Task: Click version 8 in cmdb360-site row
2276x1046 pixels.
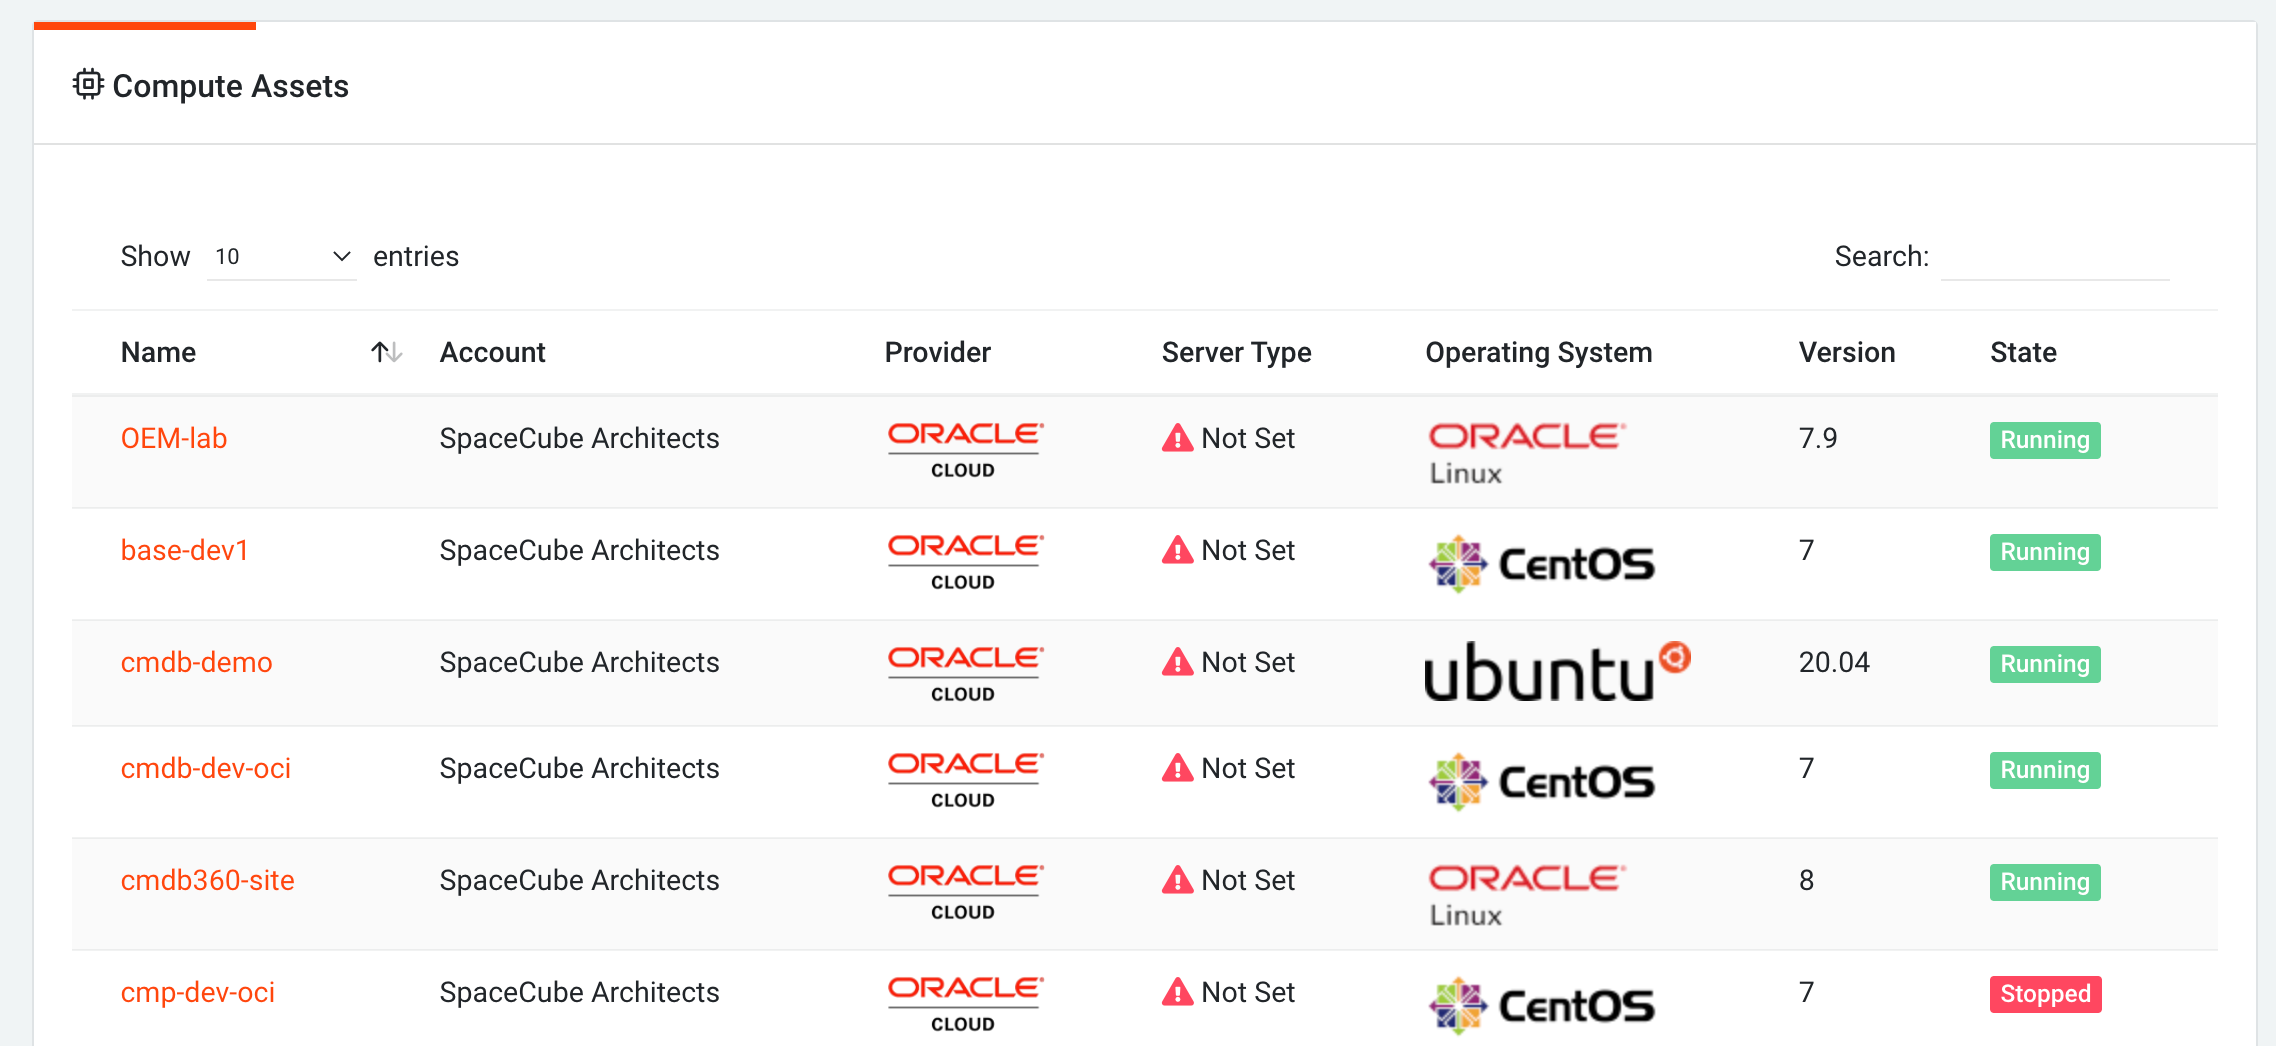Action: (1806, 880)
